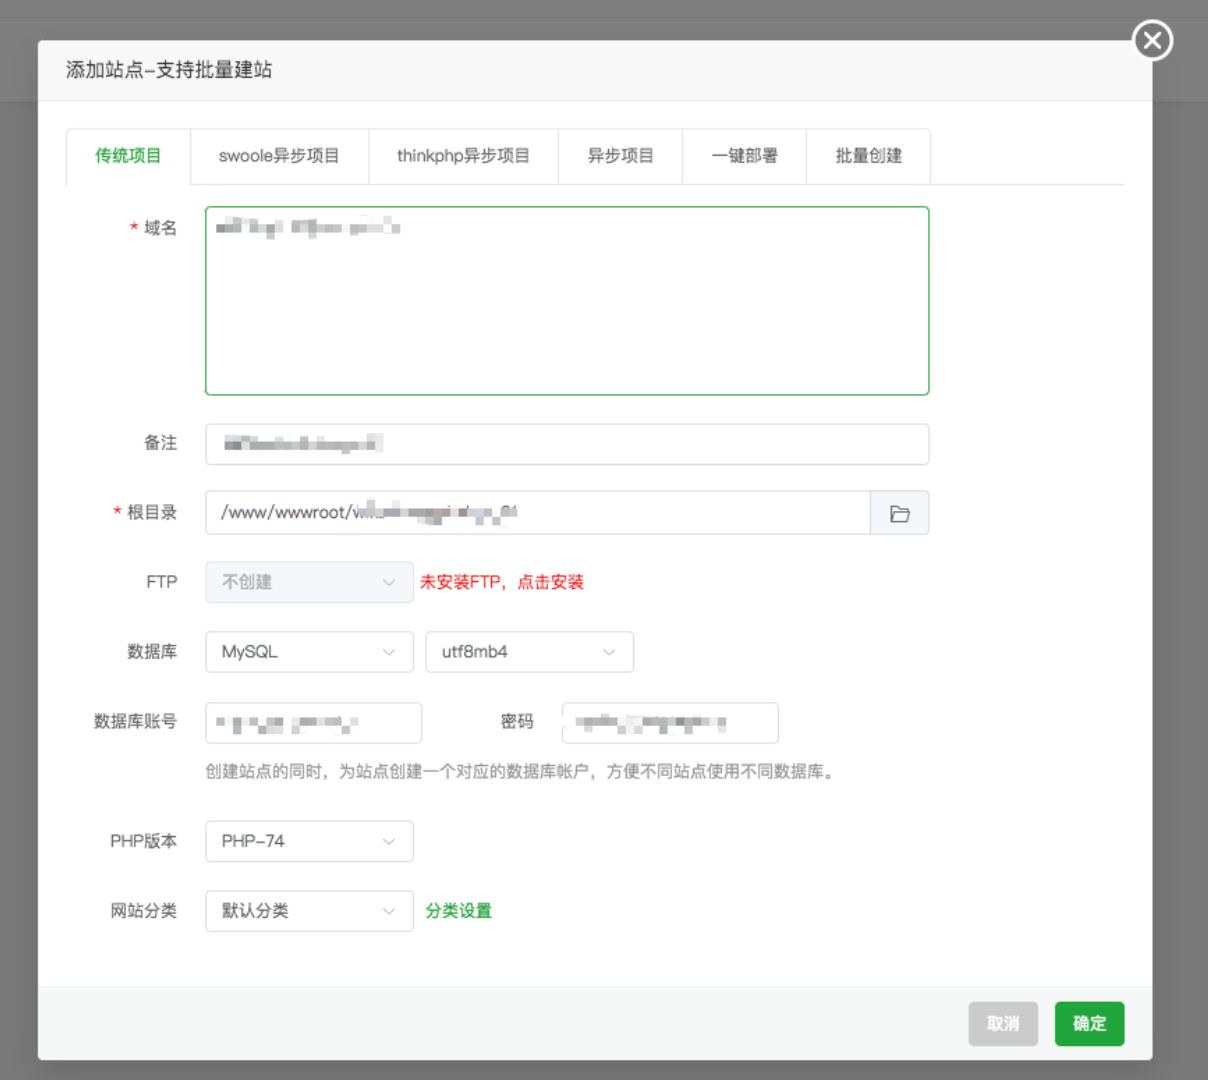This screenshot has width=1208, height=1080.
Task: Open the thinkphp异步项目 tab
Action: [x=463, y=156]
